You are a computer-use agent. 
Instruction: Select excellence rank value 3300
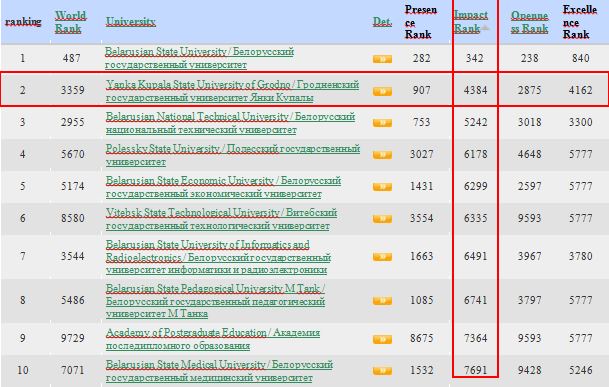point(581,122)
